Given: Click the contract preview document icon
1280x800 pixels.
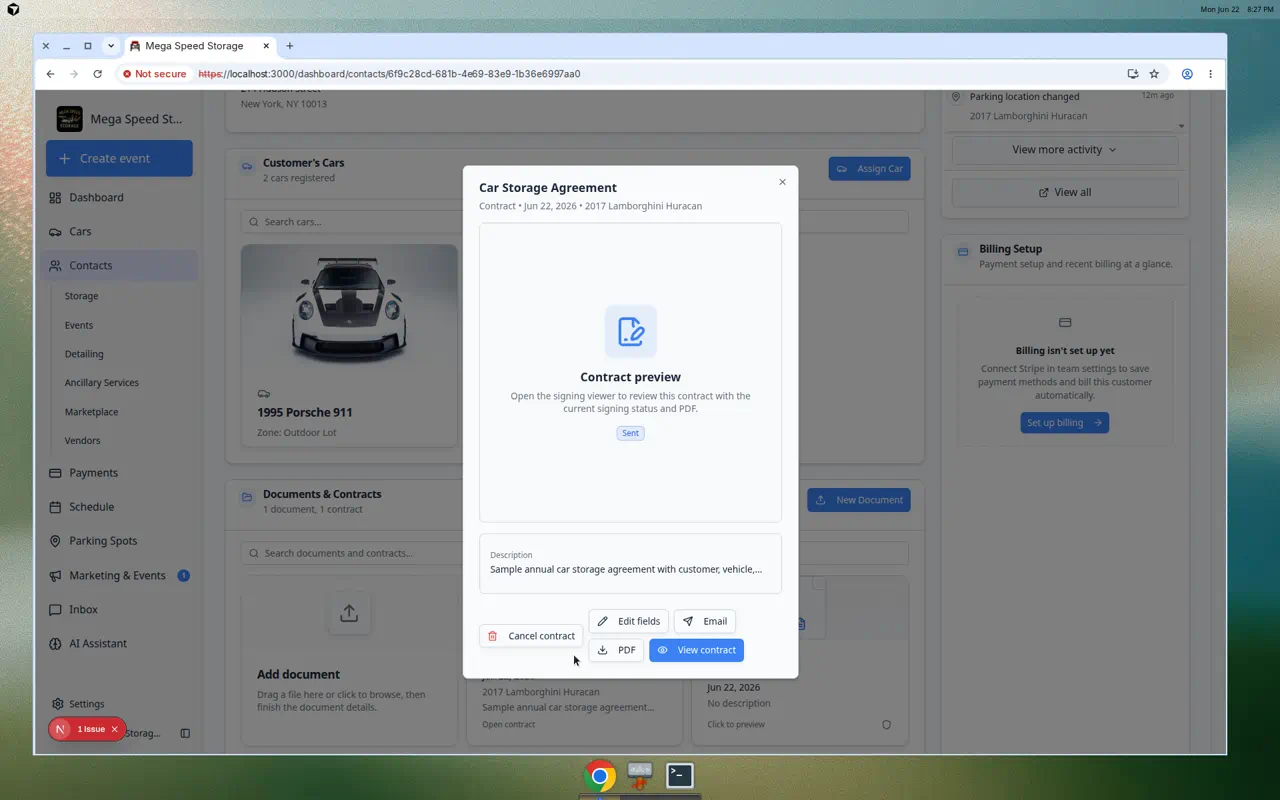Looking at the screenshot, I should click(x=631, y=331).
